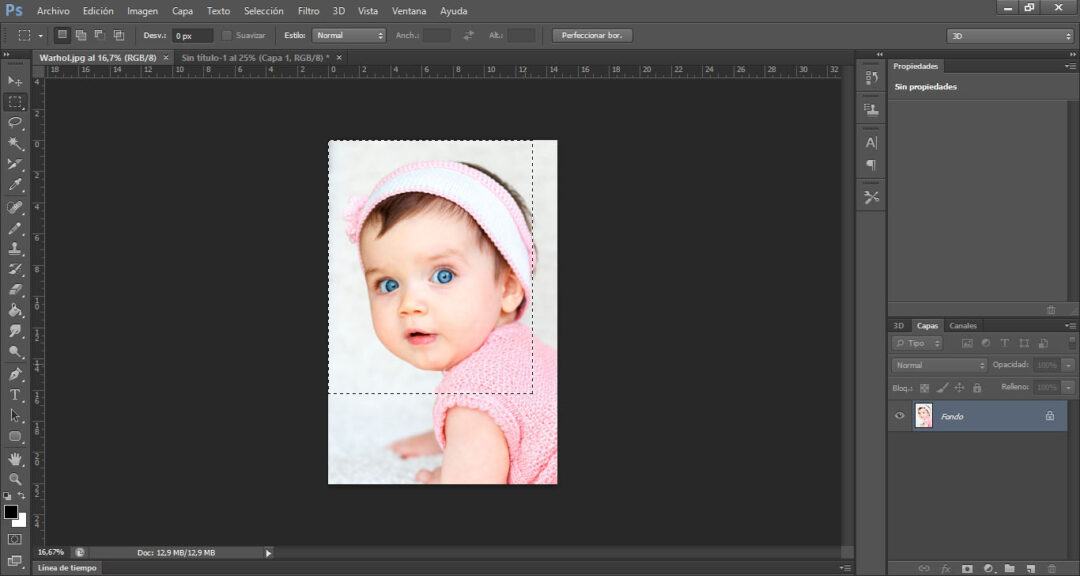Open the layer blend mode dropdown

939,365
